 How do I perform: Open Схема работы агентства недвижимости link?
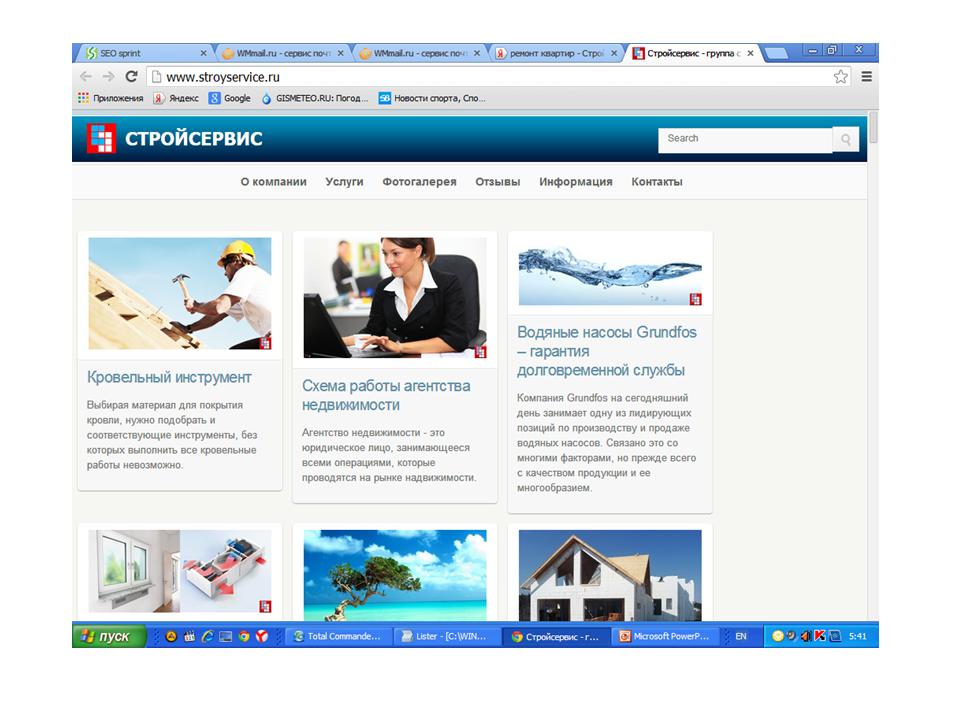(386, 396)
